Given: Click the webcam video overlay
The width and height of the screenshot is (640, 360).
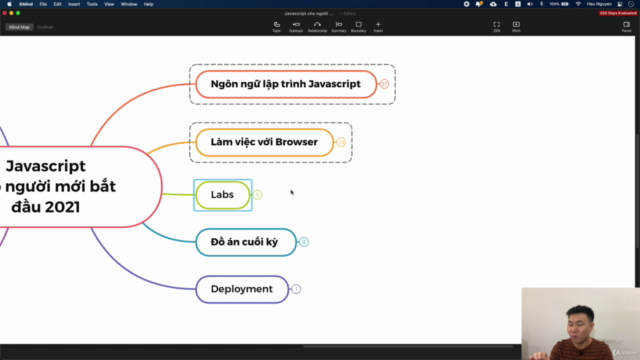Looking at the screenshot, I should [580, 324].
